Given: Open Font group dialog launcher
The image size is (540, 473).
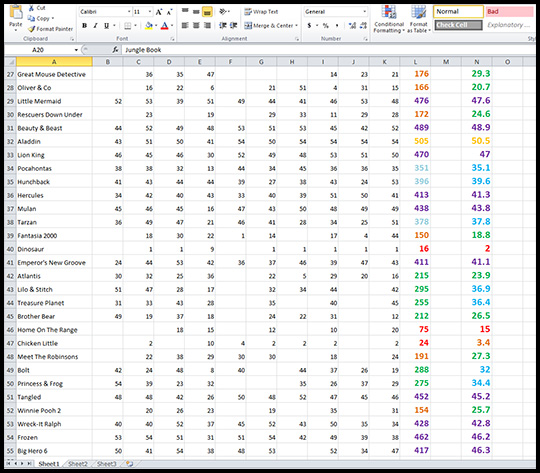Looking at the screenshot, I should tap(173, 39).
